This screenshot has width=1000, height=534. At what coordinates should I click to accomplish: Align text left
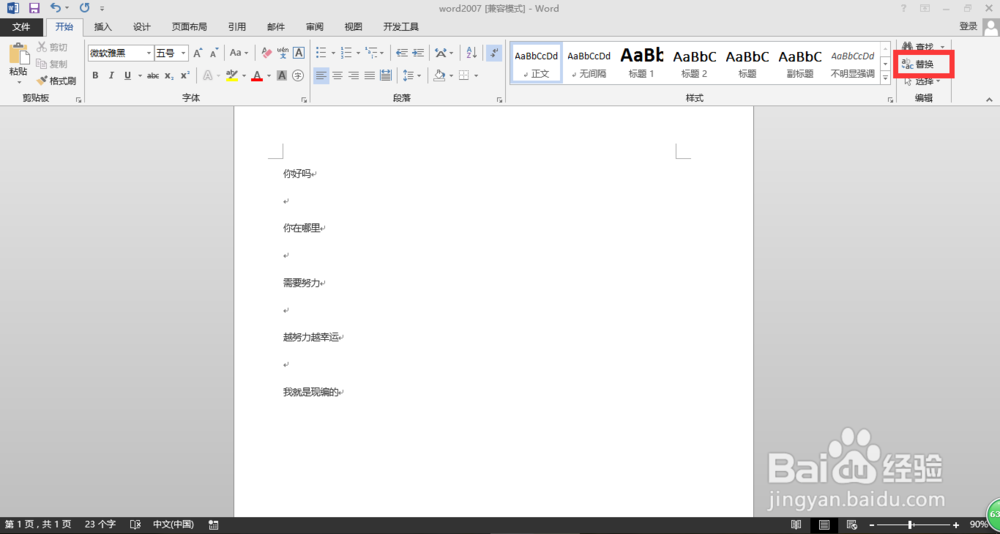321,76
